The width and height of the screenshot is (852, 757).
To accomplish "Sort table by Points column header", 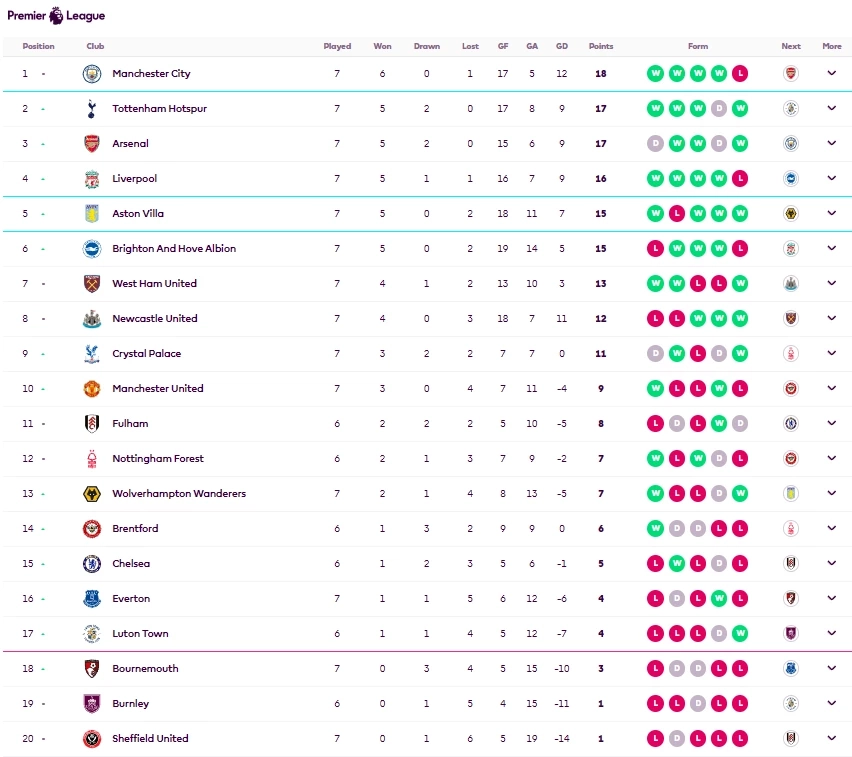I will coord(601,46).
